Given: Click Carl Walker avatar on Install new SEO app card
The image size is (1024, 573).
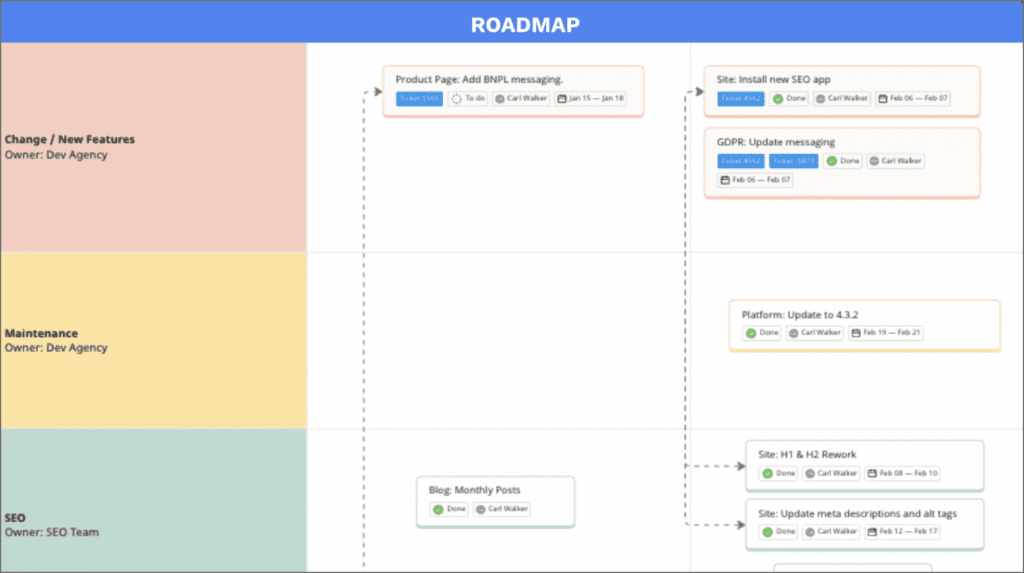Looking at the screenshot, I should pyautogui.click(x=821, y=99).
